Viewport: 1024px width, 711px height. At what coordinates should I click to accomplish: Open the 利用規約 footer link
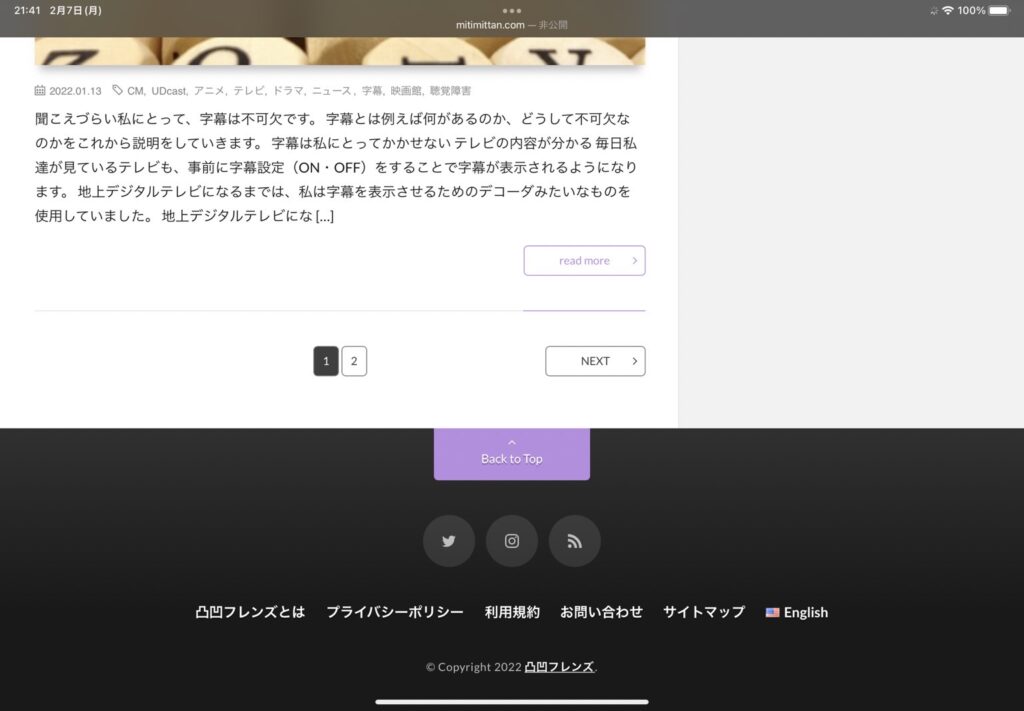512,612
